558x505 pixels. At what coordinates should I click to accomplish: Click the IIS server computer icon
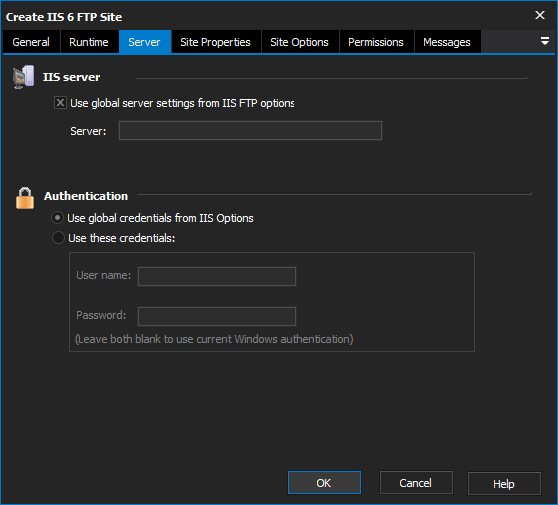[x=23, y=77]
